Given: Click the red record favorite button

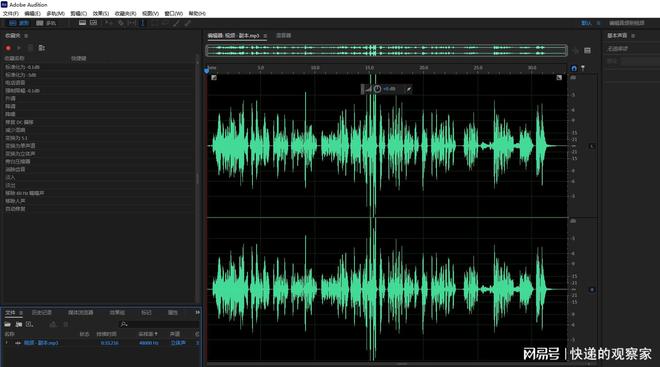Looking at the screenshot, I should [8, 48].
